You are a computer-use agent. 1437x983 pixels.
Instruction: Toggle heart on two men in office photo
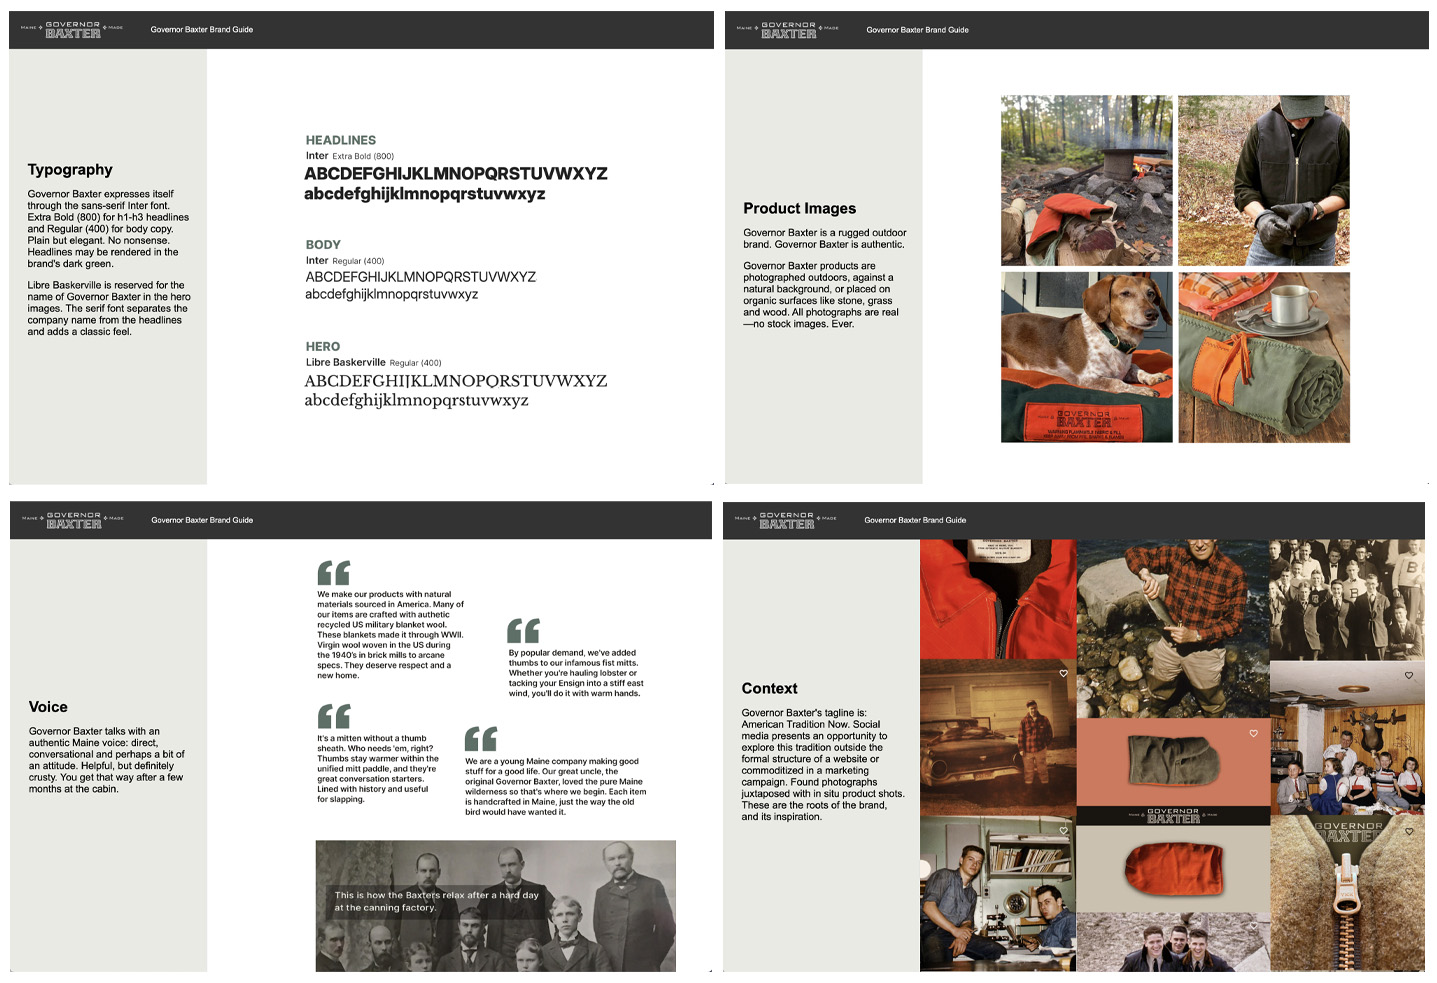pos(1063,831)
